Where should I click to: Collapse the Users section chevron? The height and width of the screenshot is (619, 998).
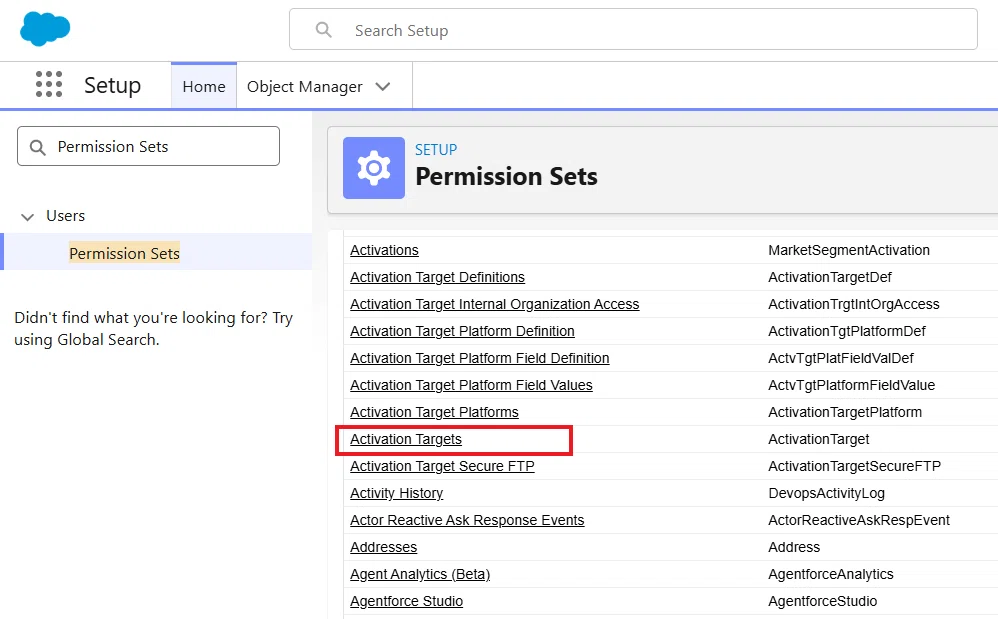[27, 217]
